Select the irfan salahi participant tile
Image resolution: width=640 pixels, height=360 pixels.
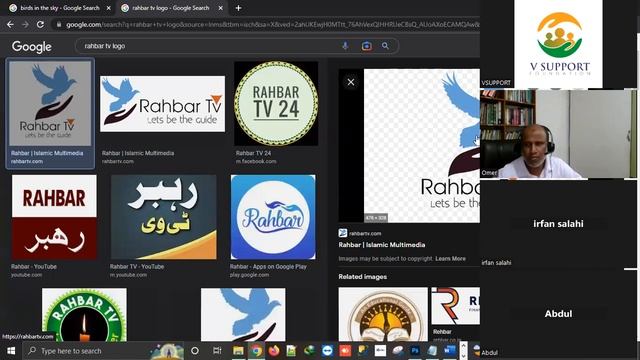558,224
